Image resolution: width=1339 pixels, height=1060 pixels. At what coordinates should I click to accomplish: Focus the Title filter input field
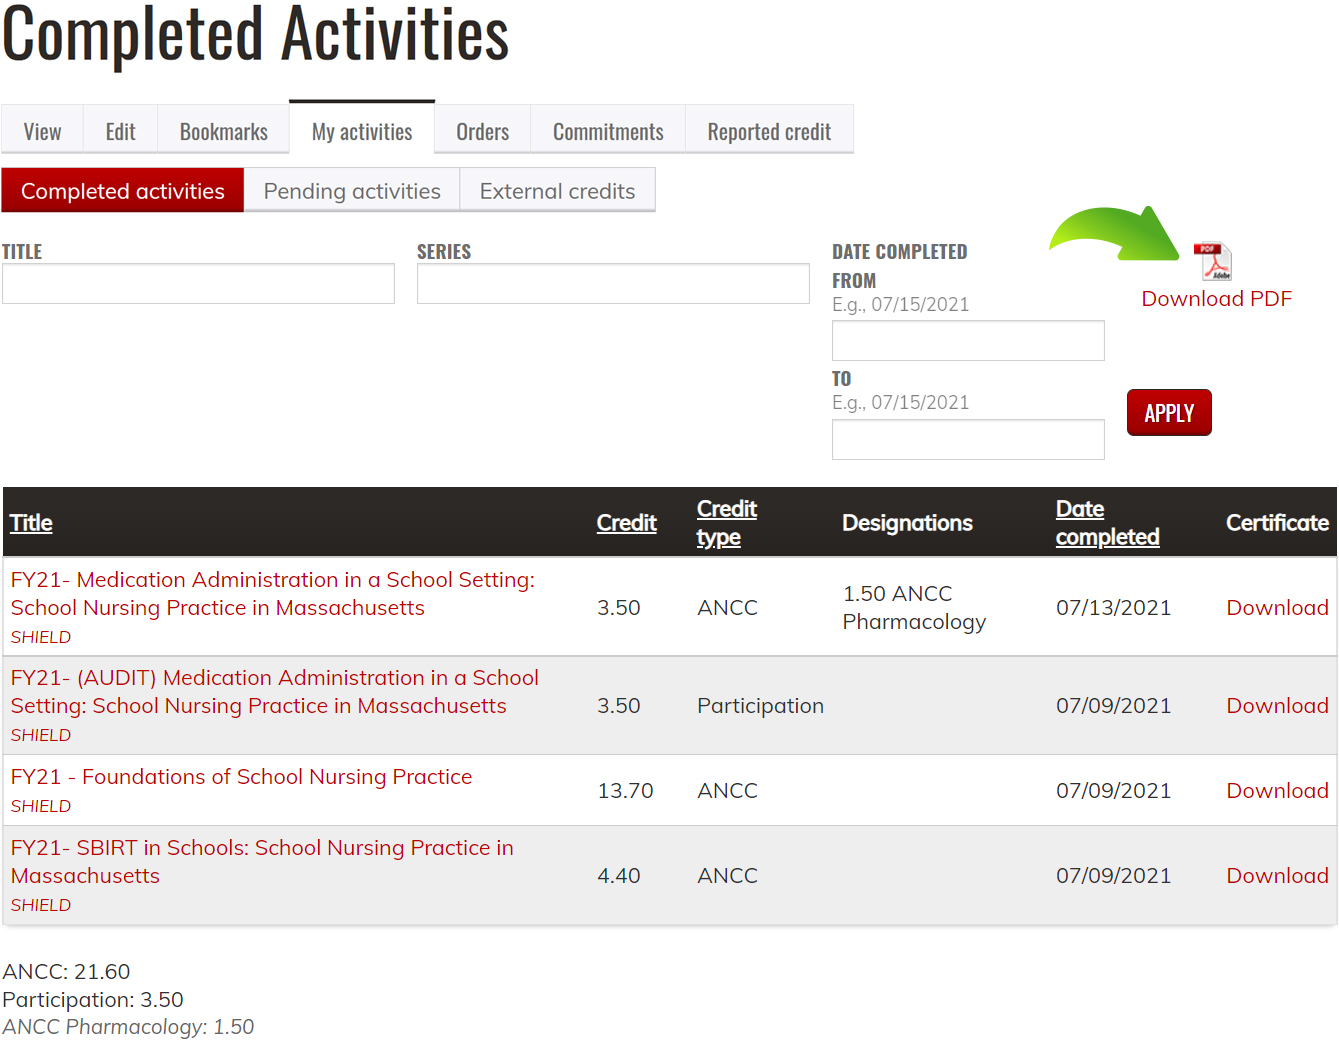coord(198,284)
